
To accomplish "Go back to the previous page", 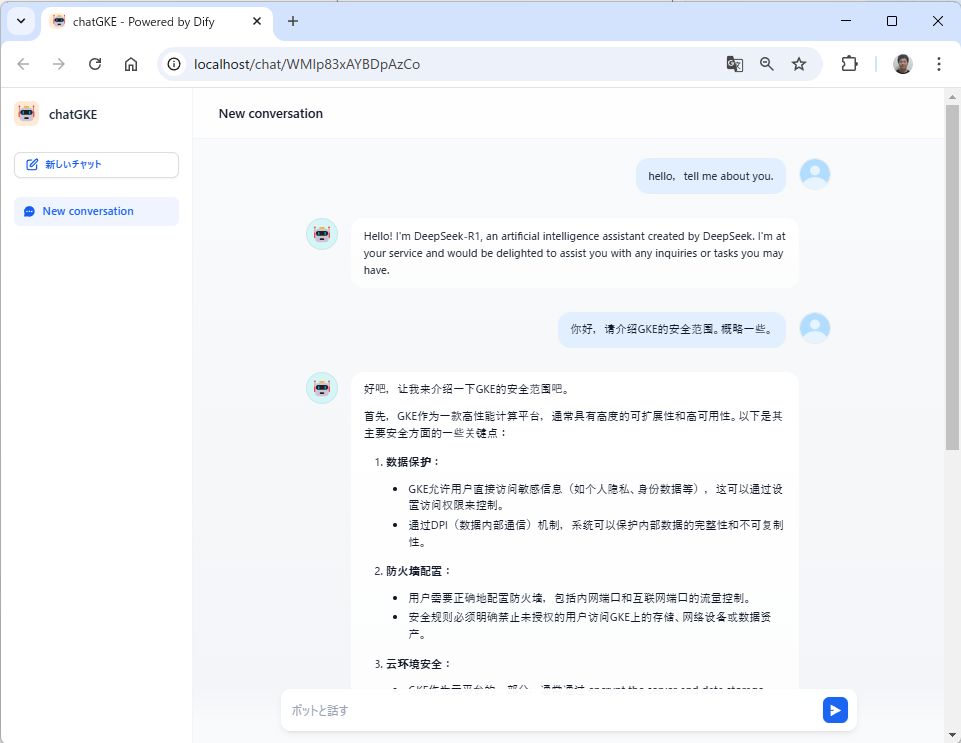I will 23,64.
